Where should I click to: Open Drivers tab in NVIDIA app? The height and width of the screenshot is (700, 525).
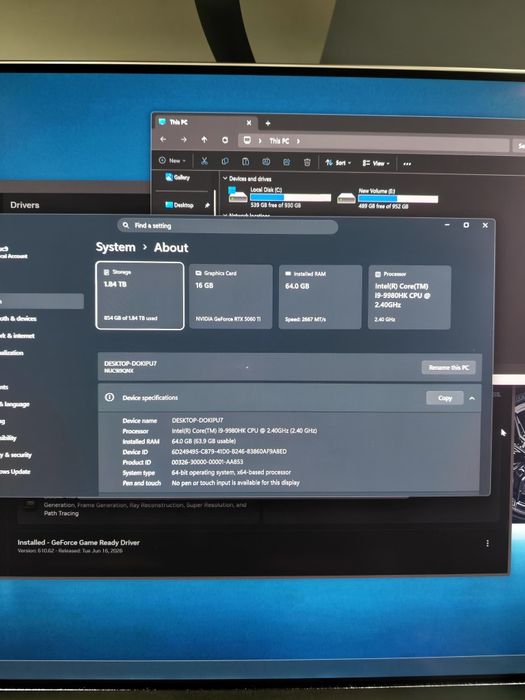click(25, 205)
